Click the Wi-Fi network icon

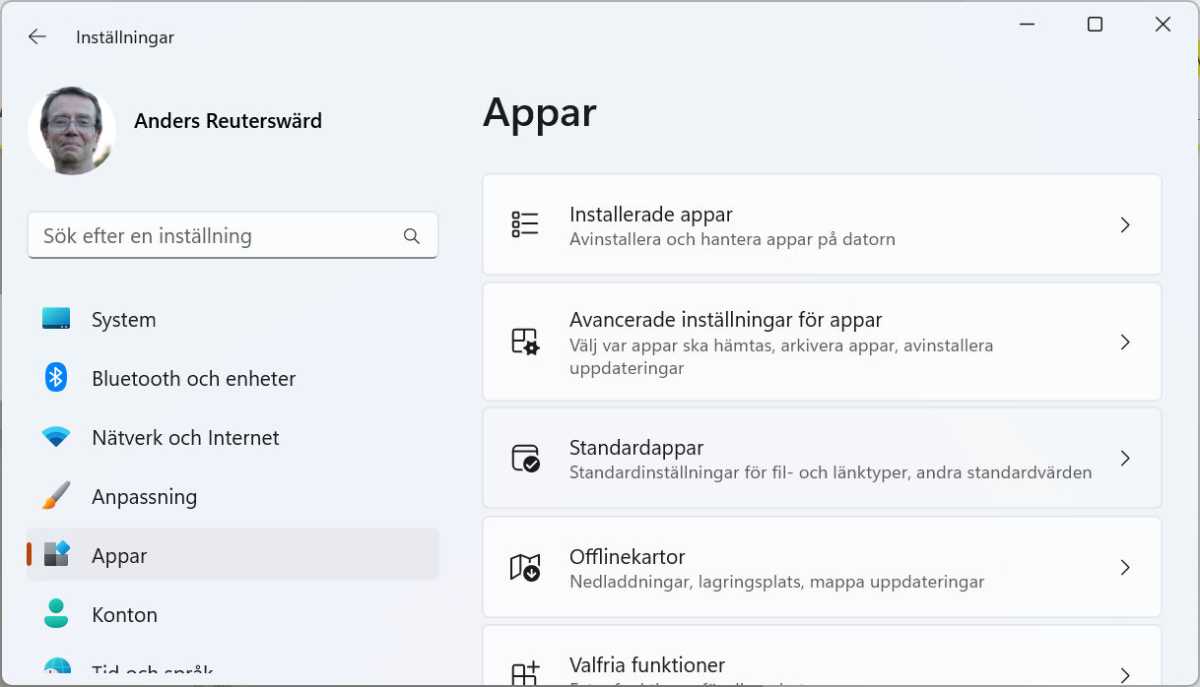point(56,437)
